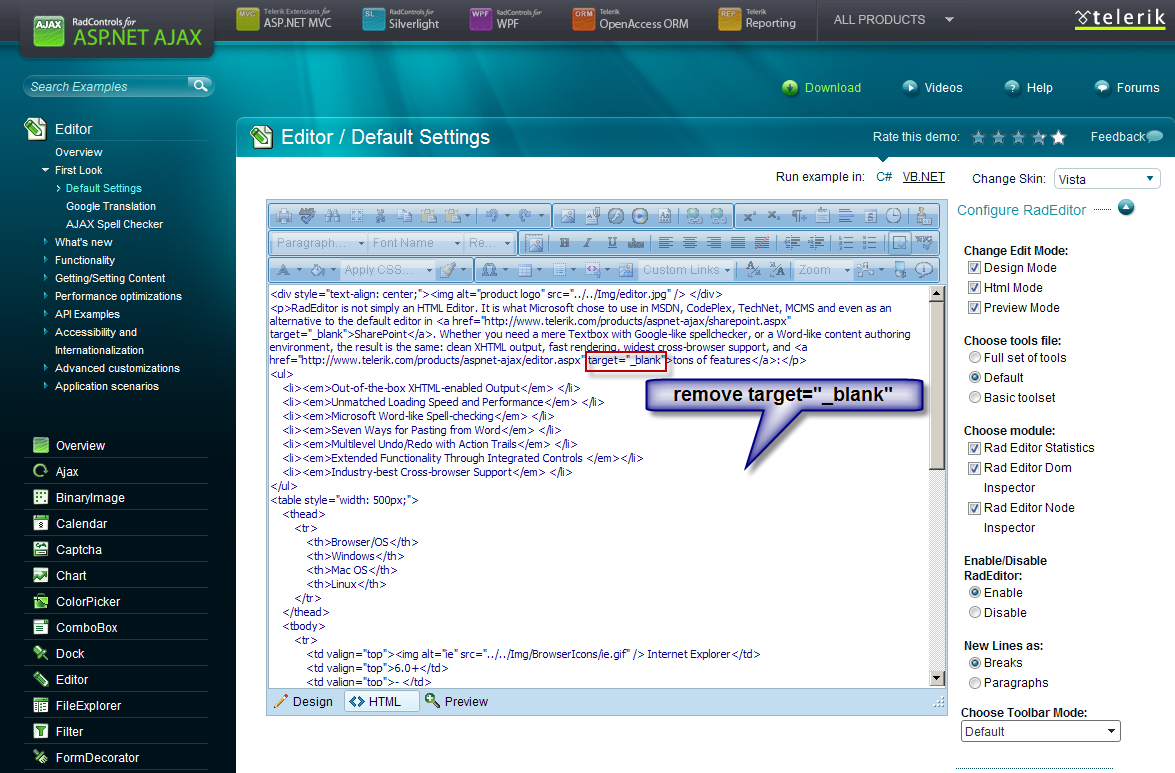Open the Silverlight product tab
The height and width of the screenshot is (773, 1175).
coord(401,19)
